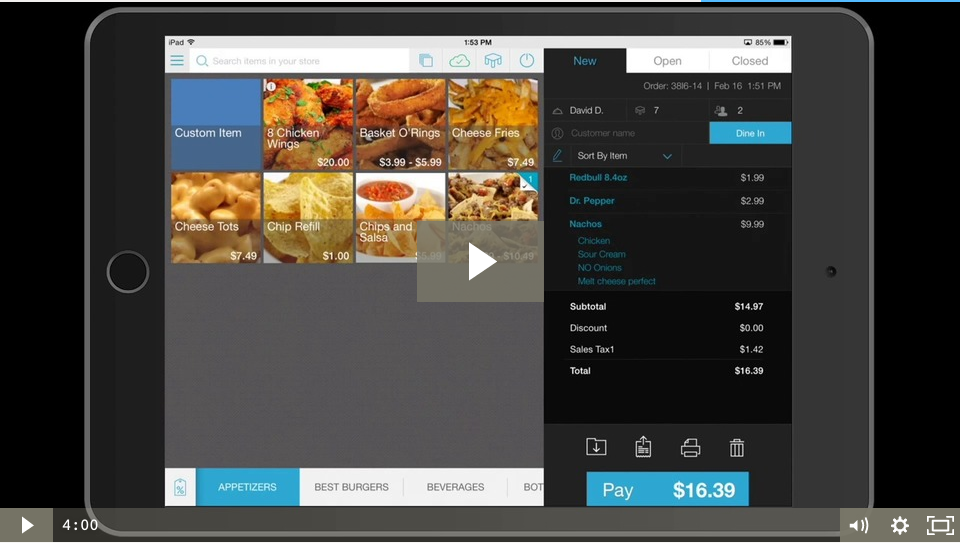
Task: Click the Total $16.39 row
Action: click(x=666, y=371)
